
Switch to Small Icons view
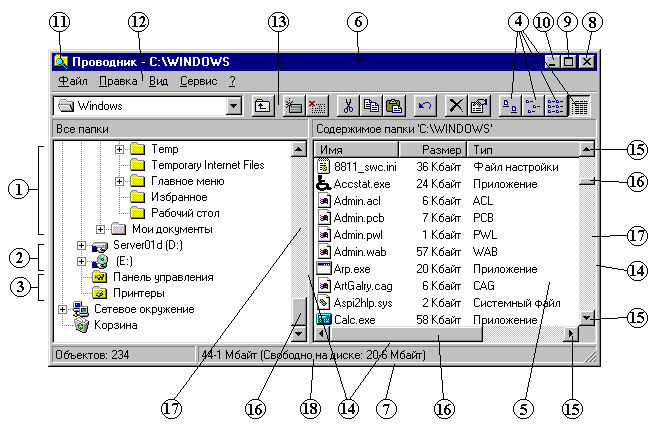point(533,106)
